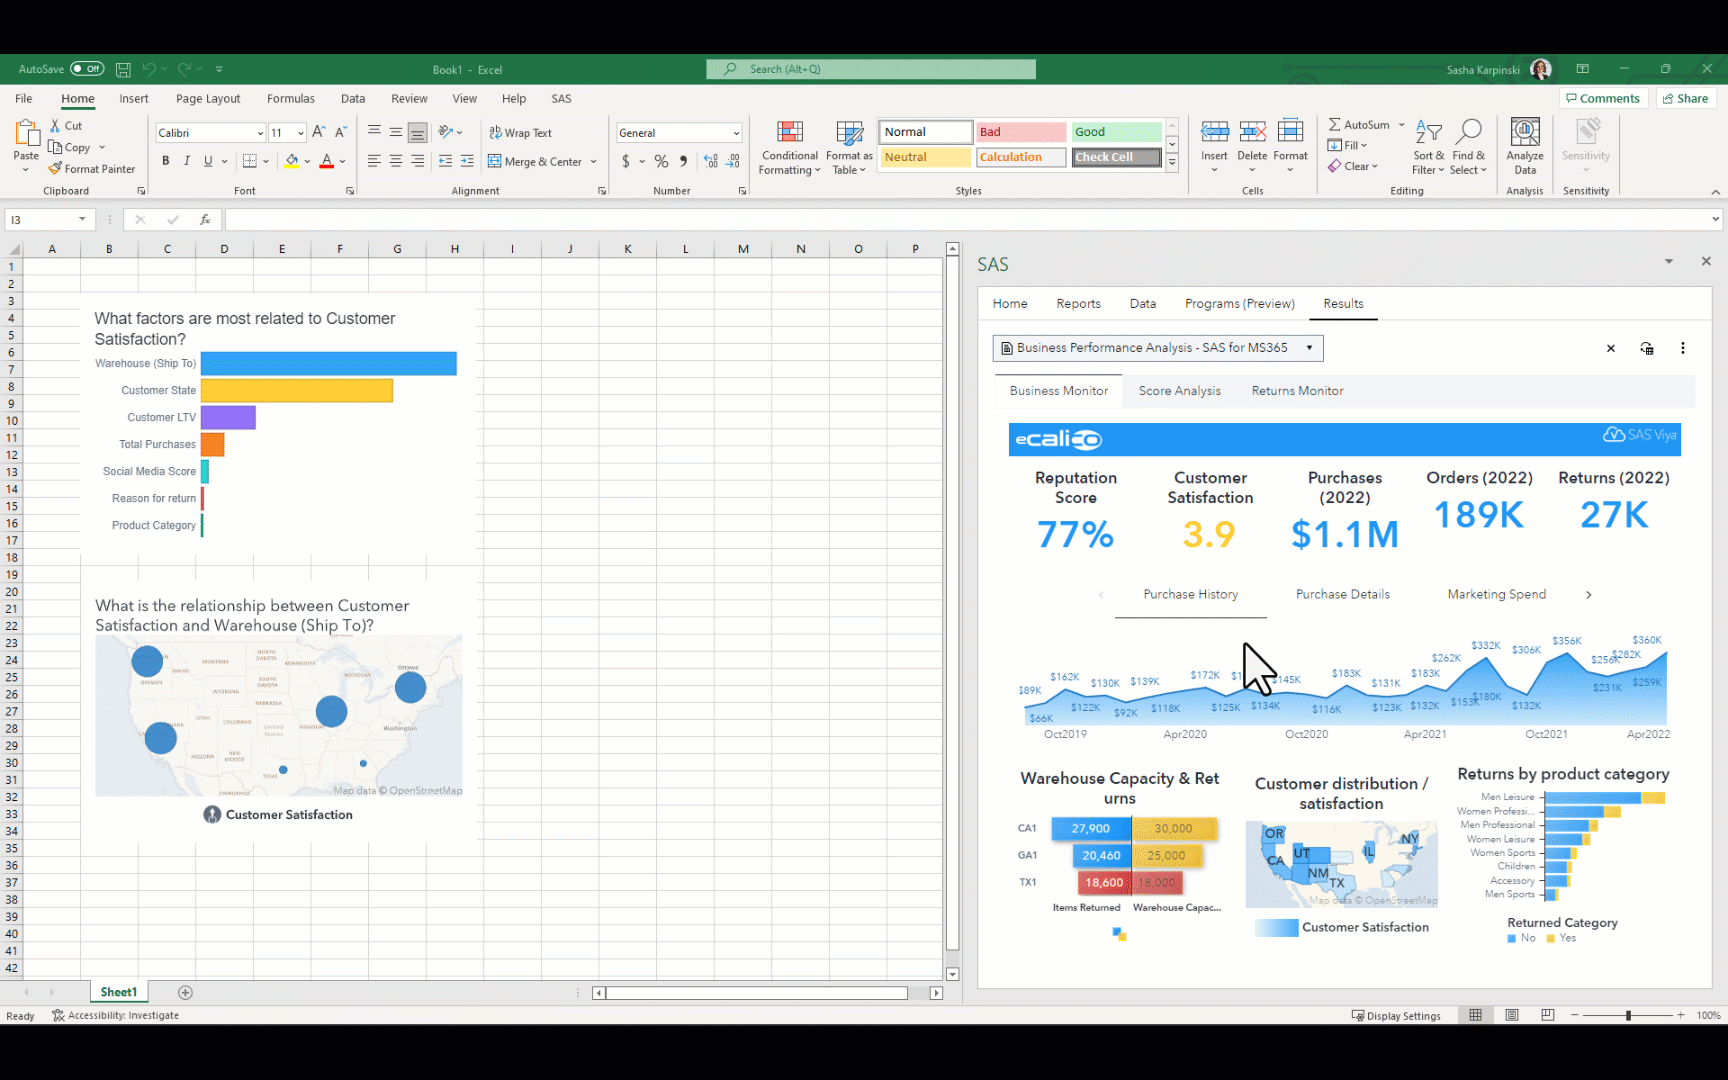
Task: Expand the Business Performance Analysis report selector
Action: (x=1309, y=347)
